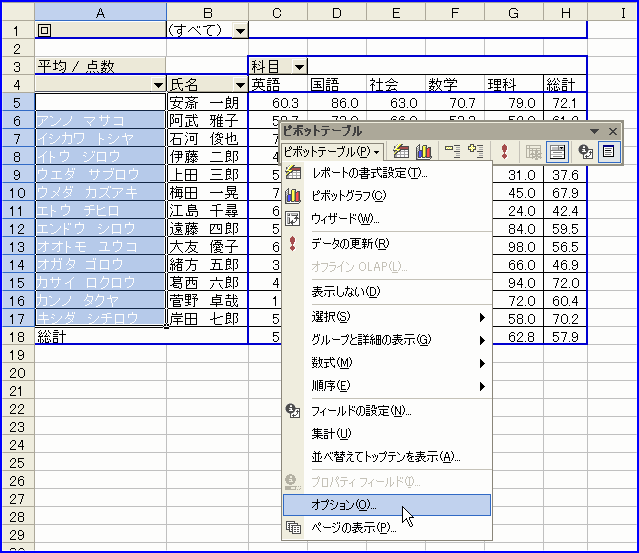
Task: Select column A header
Action: [100, 12]
